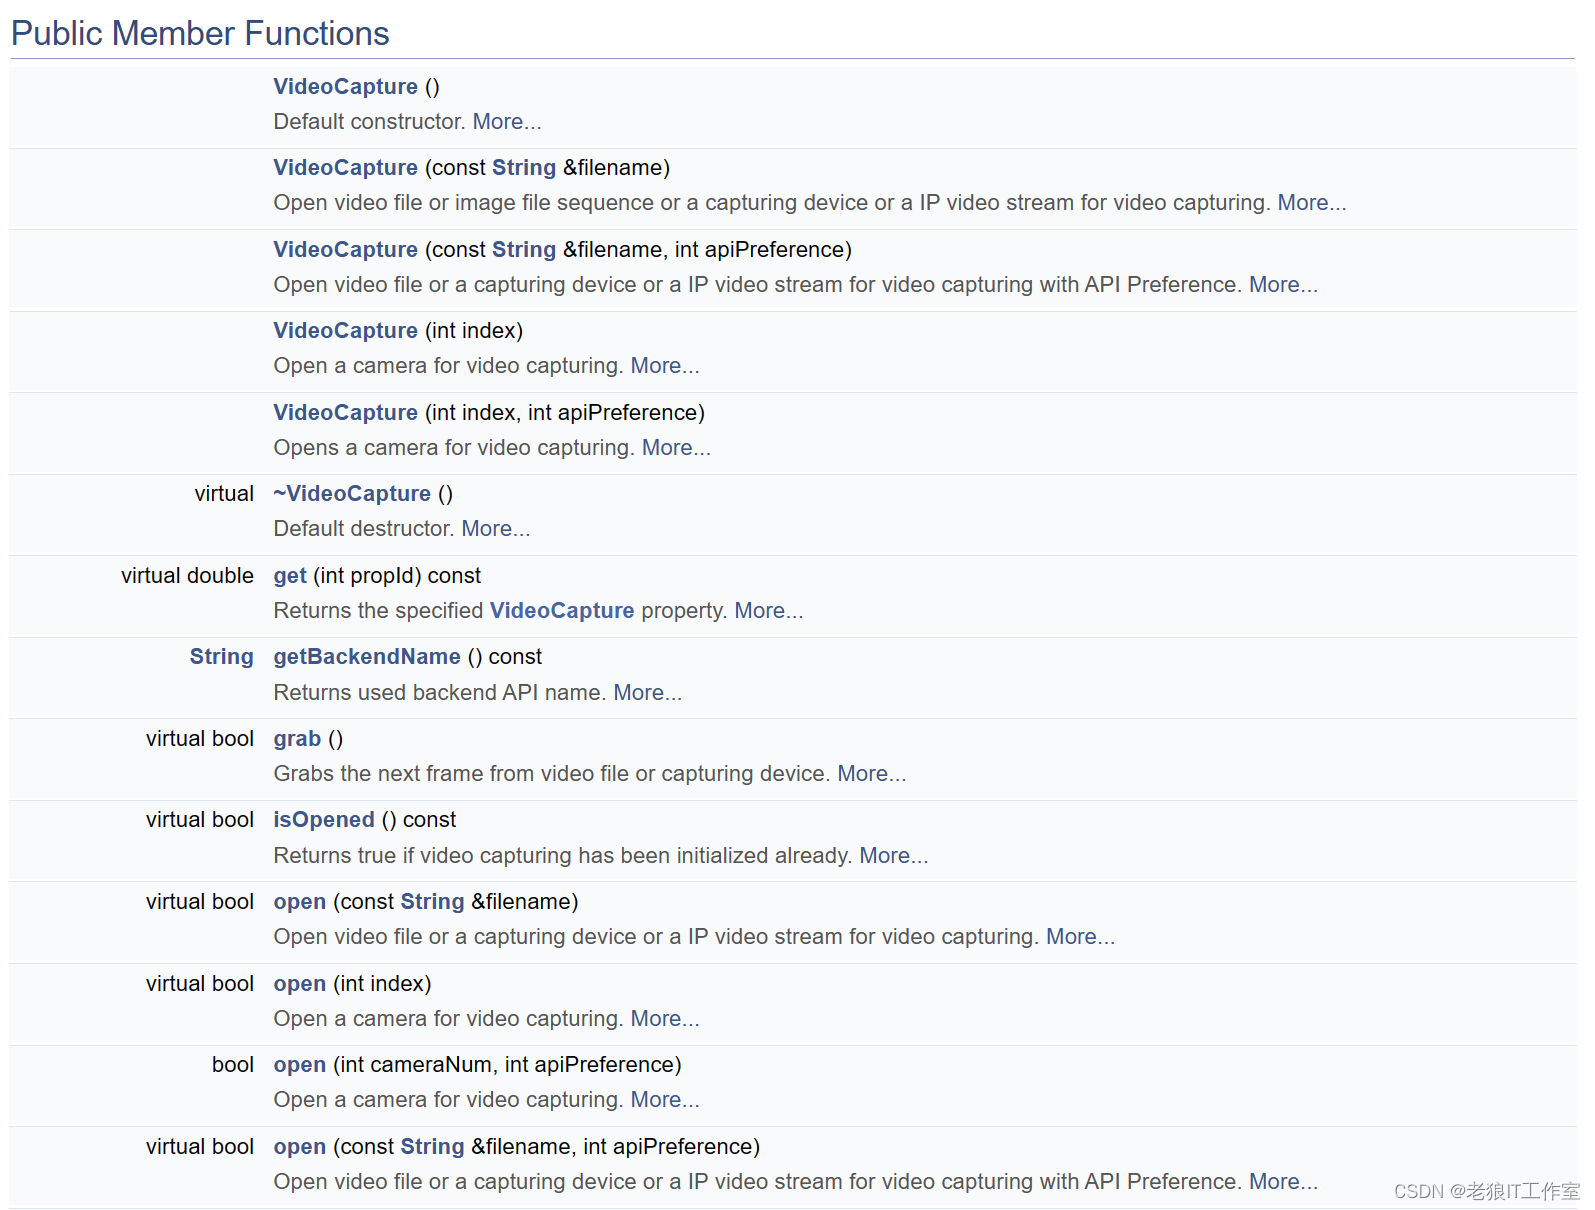Open open (const String &filename, int apiPreference) link
Image resolution: width=1595 pixels, height=1210 pixels.
click(x=300, y=1147)
